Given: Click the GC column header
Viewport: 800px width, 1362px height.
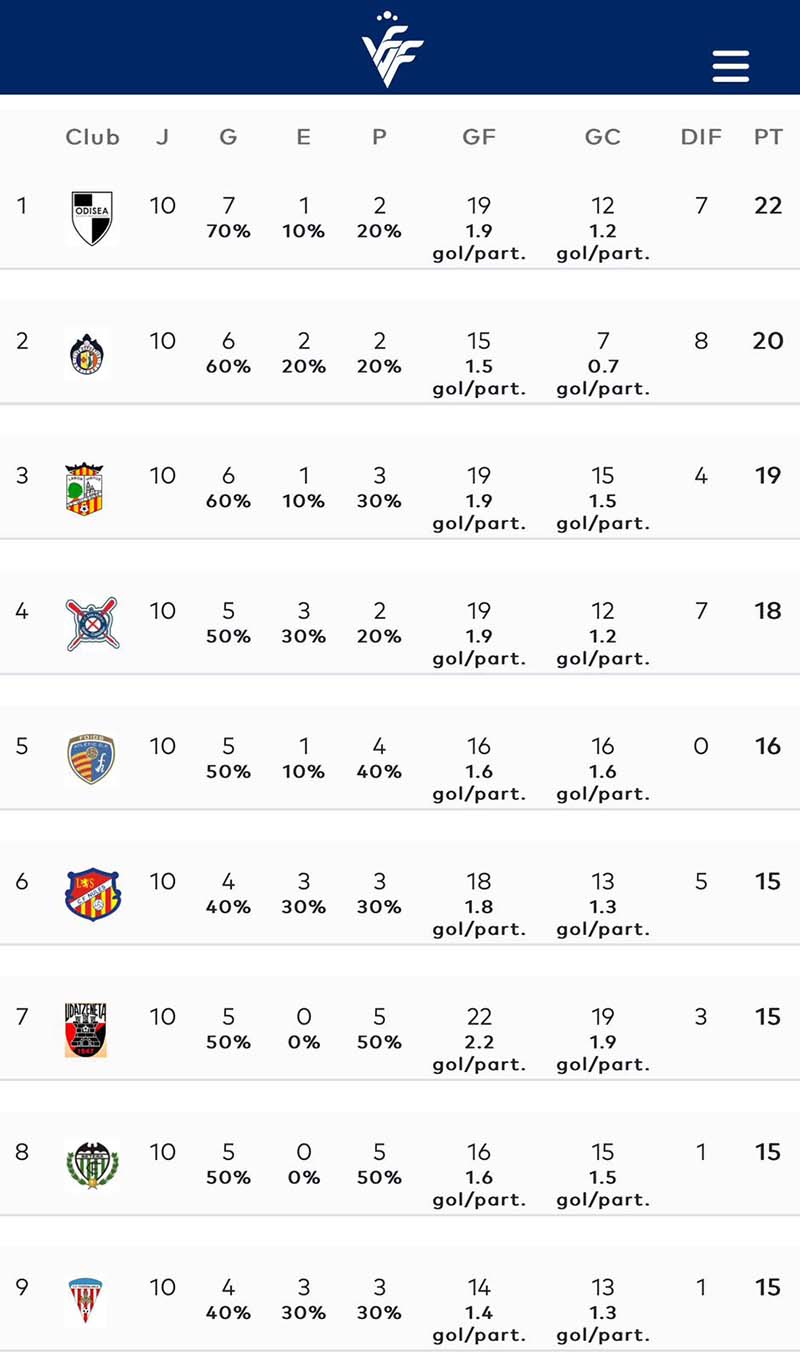Looking at the screenshot, I should tap(603, 137).
